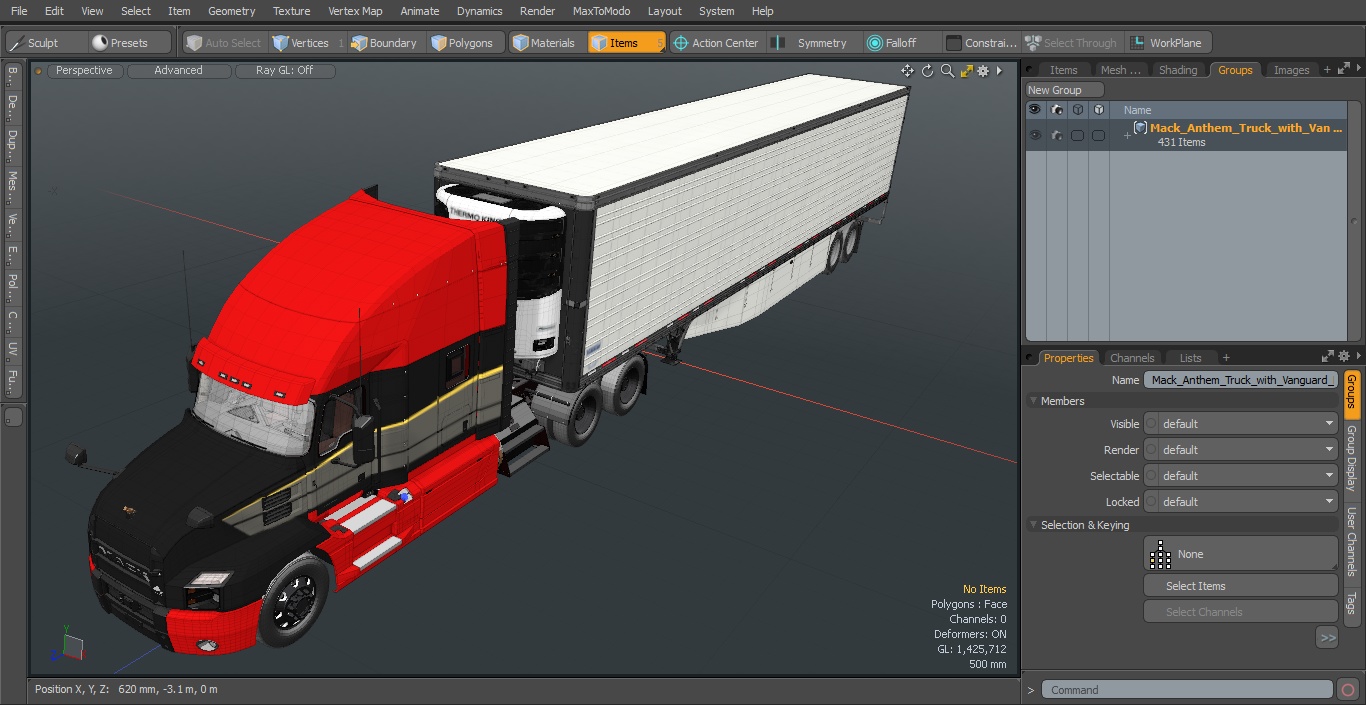The height and width of the screenshot is (705, 1366).
Task: Open the Presets browser
Action: [x=129, y=43]
